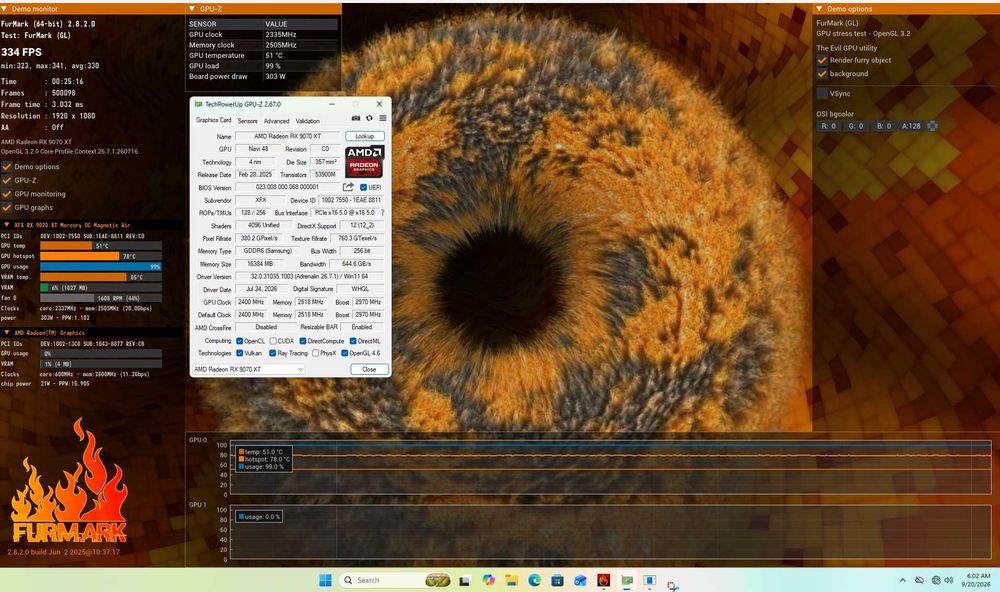
Task: Collapse the XFX RX 9070 XT section
Action: tap(6, 225)
